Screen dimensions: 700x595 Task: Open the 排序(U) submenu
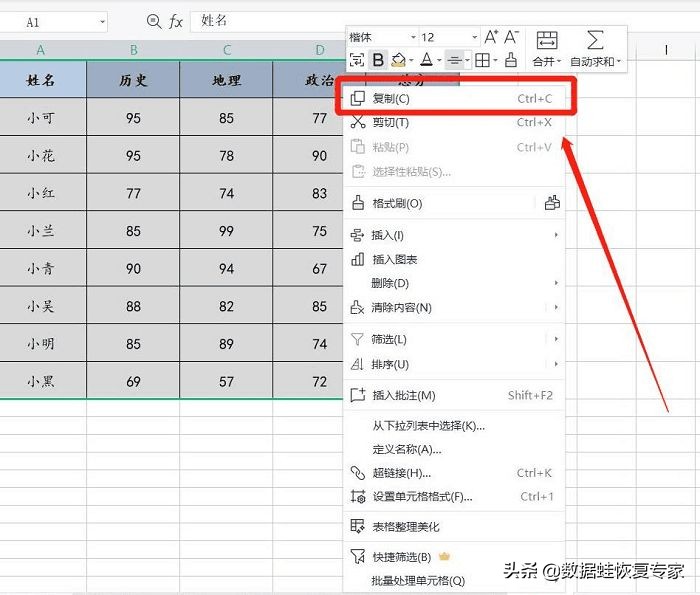454,364
